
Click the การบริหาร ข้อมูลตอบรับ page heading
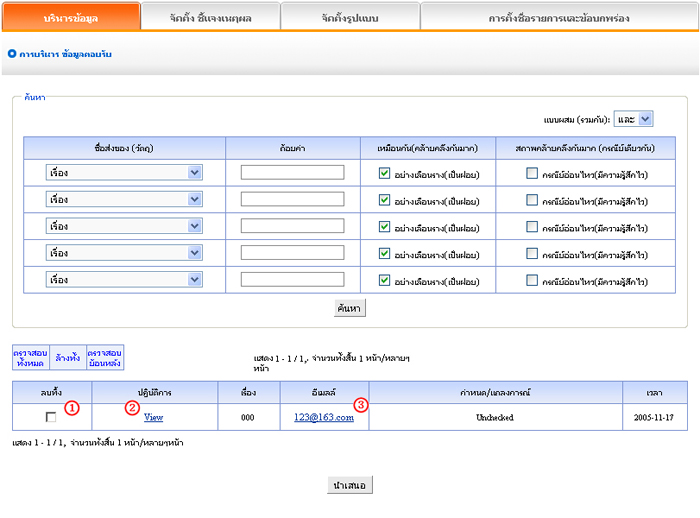pyautogui.click(x=65, y=54)
